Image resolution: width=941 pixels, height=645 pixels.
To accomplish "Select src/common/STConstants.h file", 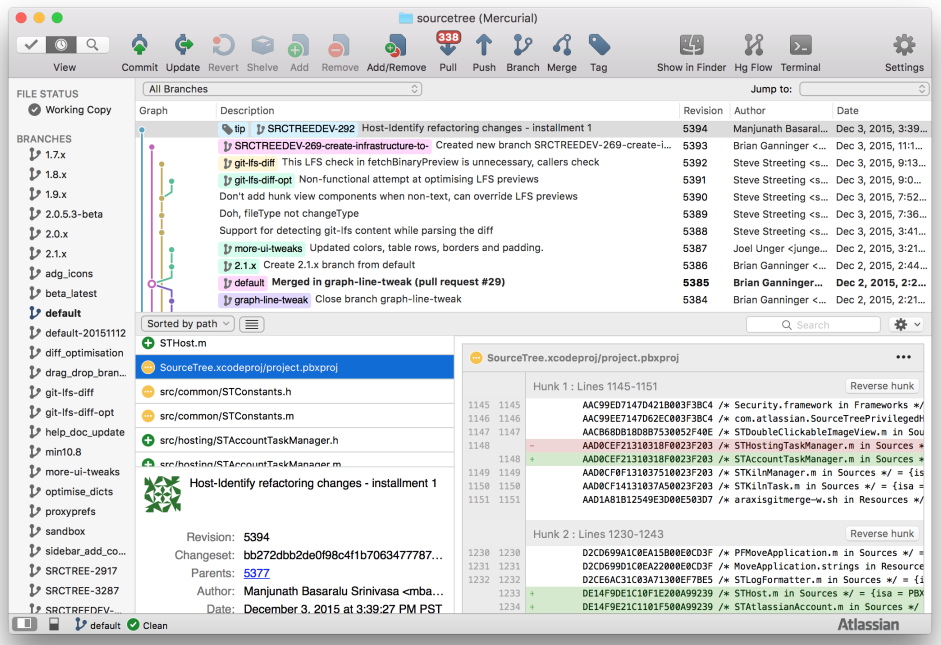I will (x=295, y=392).
